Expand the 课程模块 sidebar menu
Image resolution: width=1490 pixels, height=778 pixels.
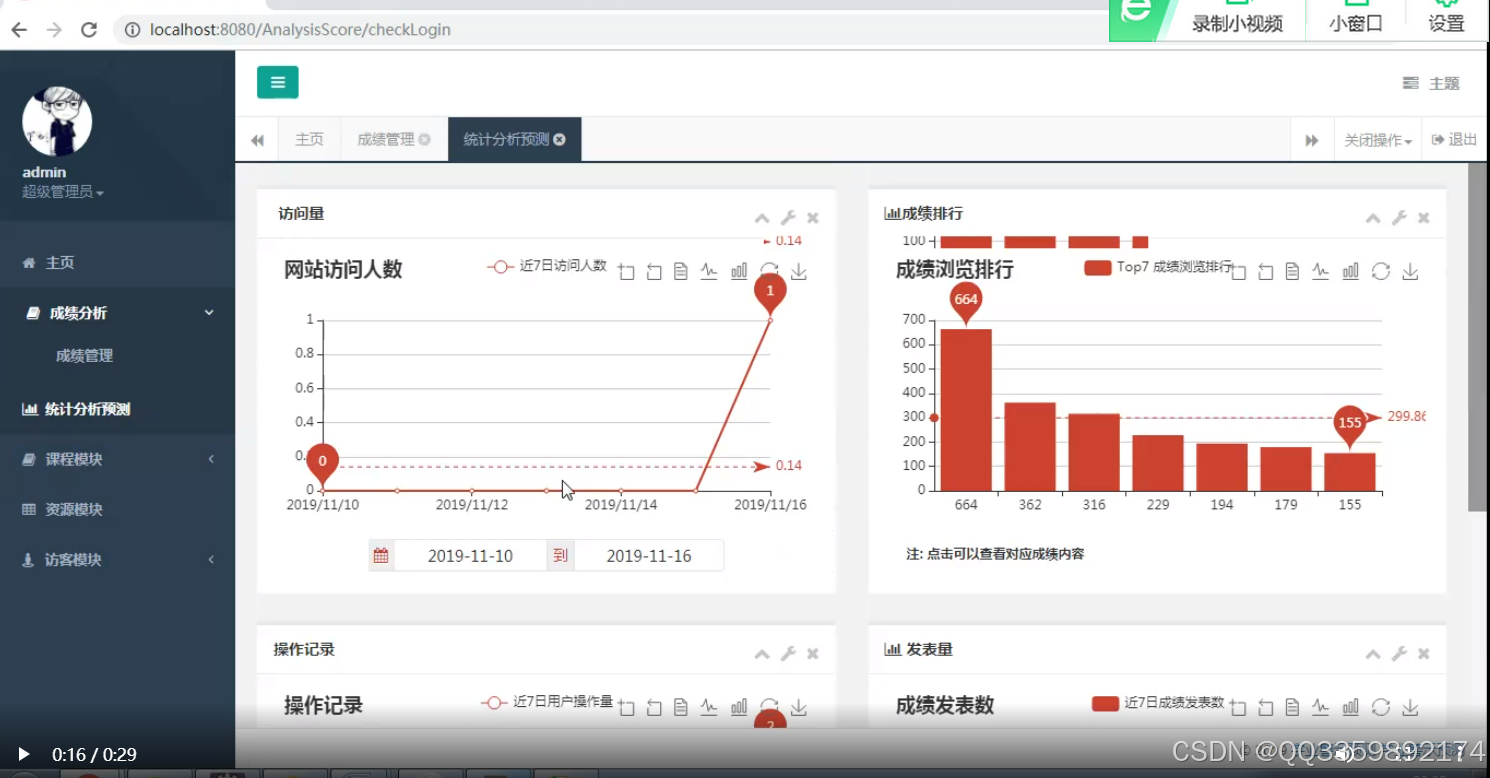tap(117, 459)
